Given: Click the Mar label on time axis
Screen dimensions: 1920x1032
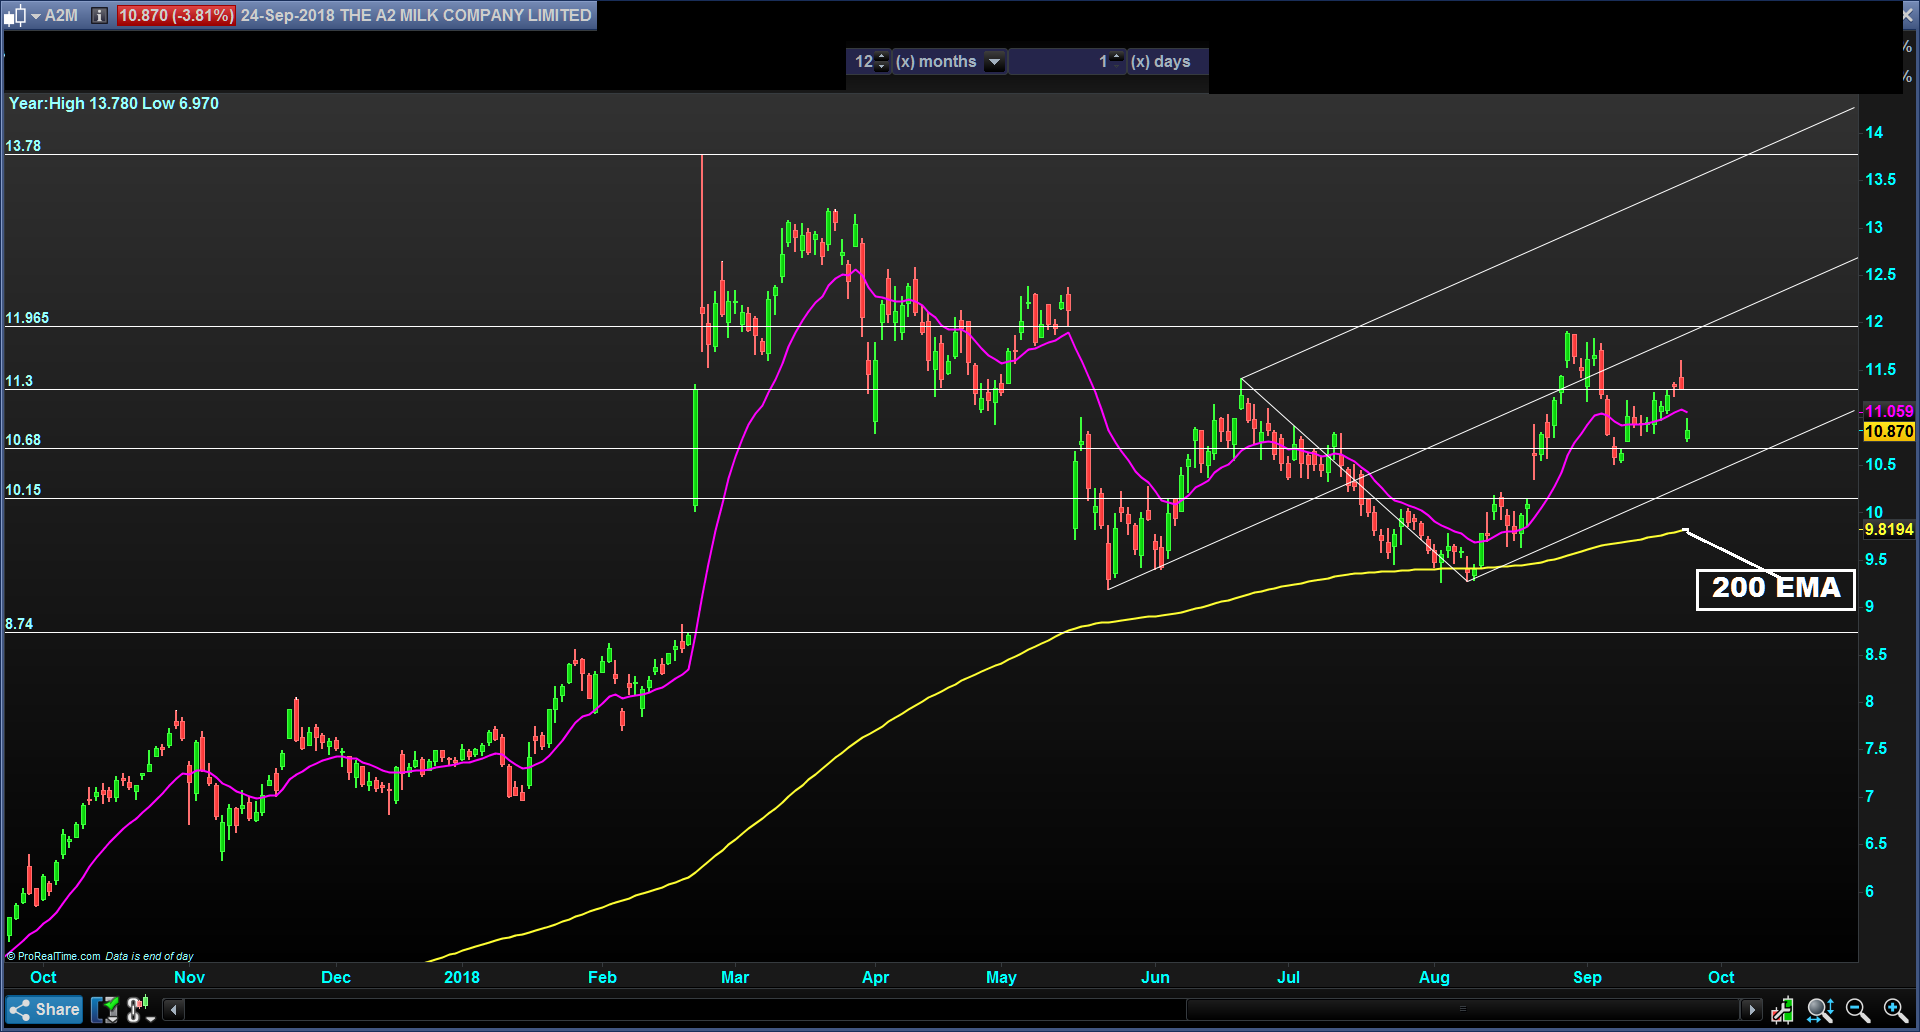Looking at the screenshot, I should tap(735, 978).
